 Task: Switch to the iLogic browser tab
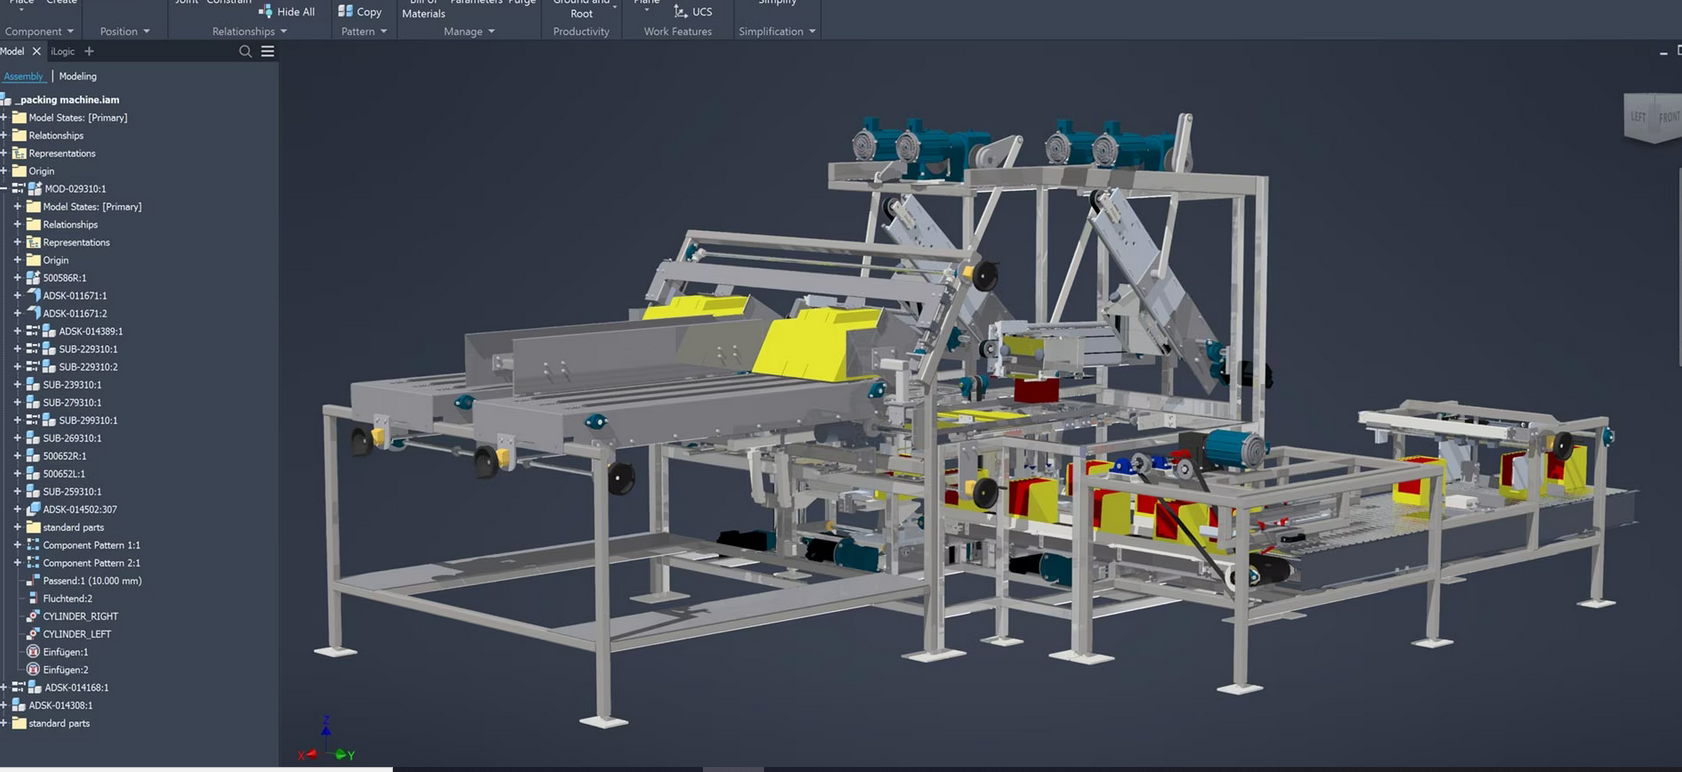(x=63, y=51)
